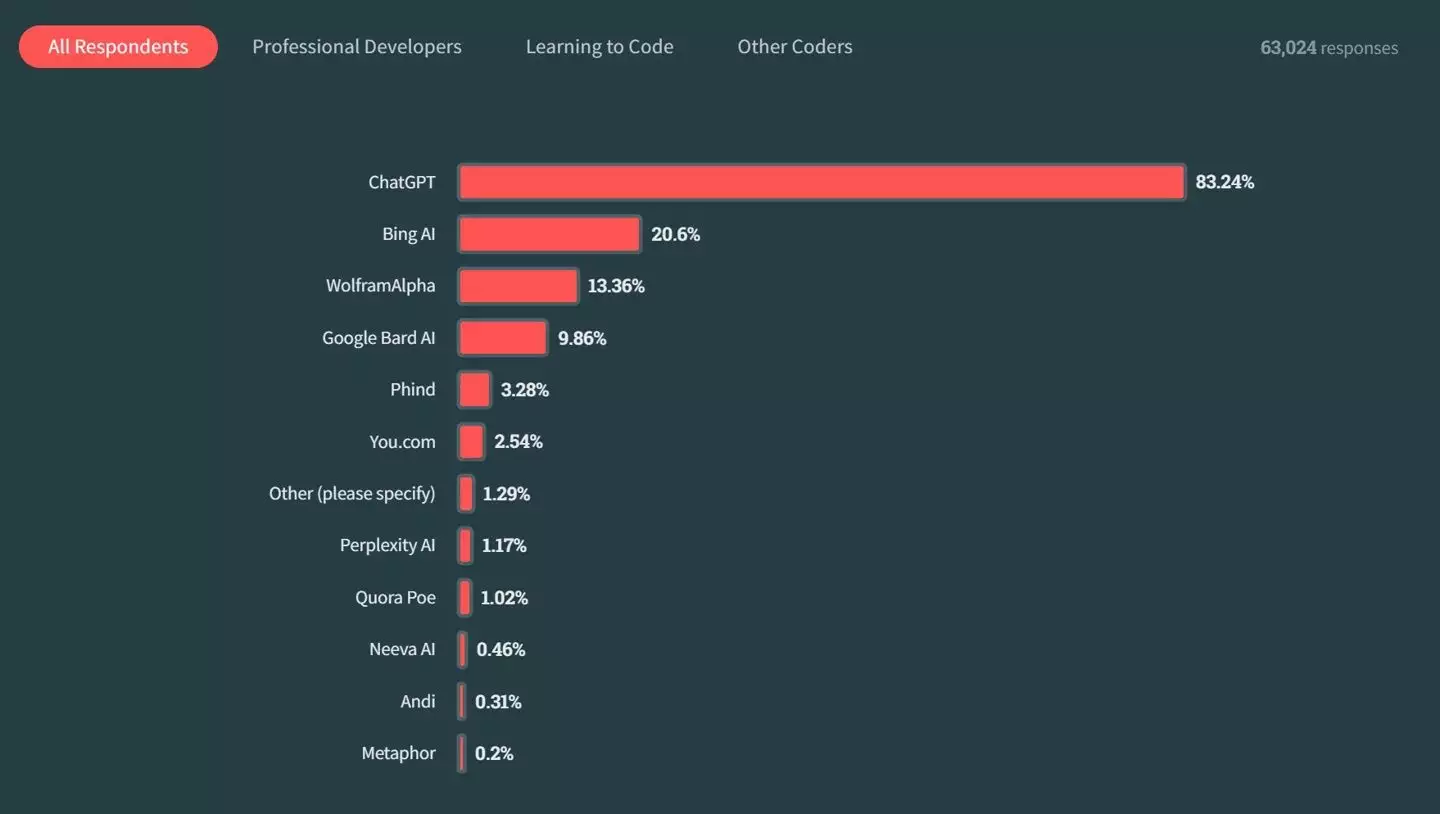1440x814 pixels.
Task: Click the 0.31% value
Action: pos(498,702)
